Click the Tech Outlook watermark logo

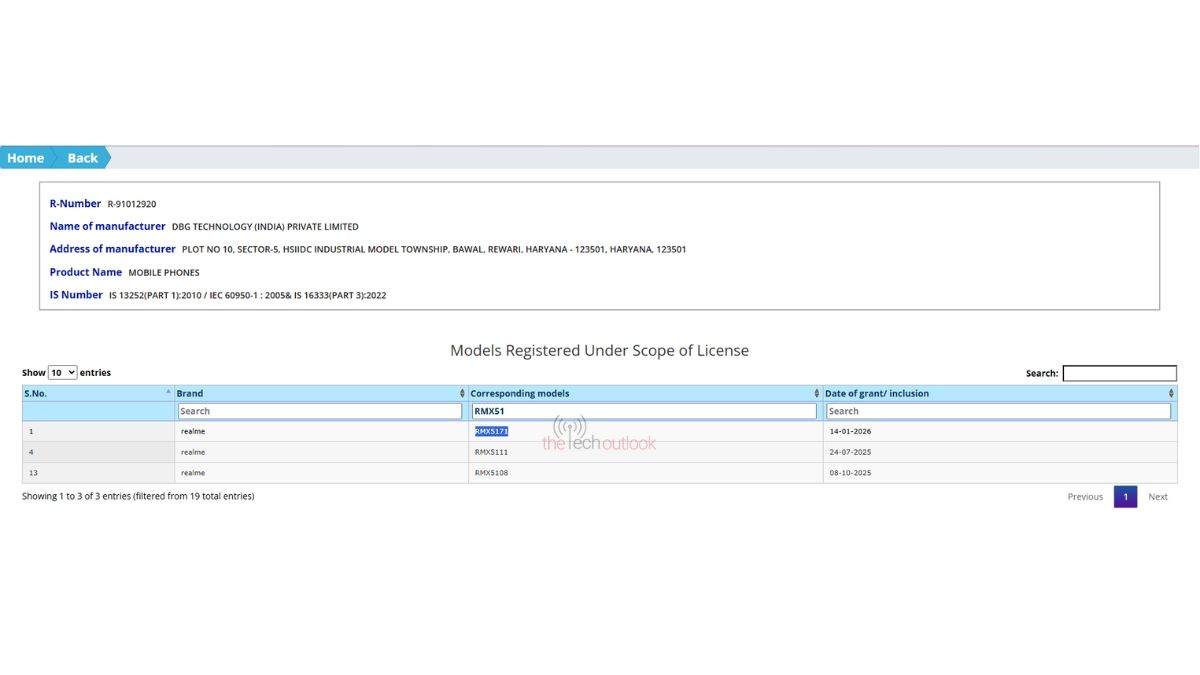[x=599, y=436]
